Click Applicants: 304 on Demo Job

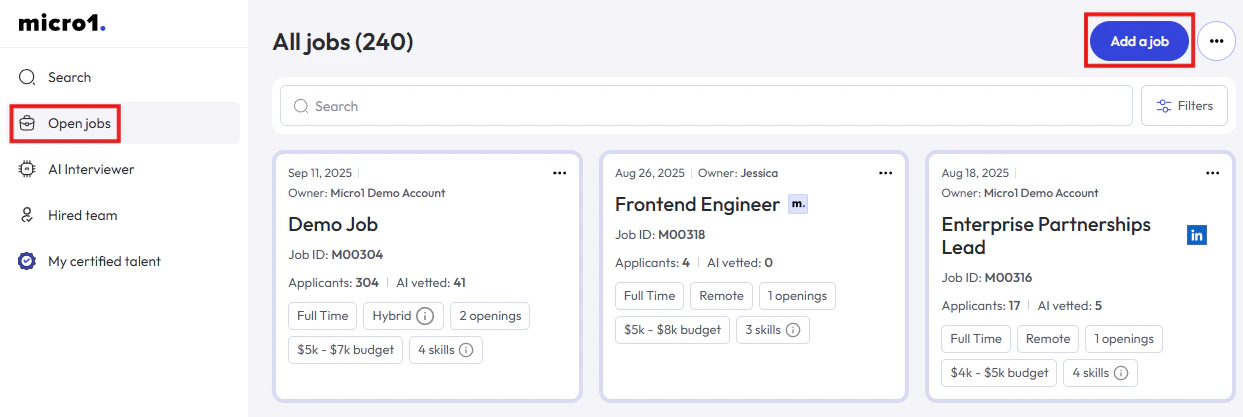tap(333, 283)
